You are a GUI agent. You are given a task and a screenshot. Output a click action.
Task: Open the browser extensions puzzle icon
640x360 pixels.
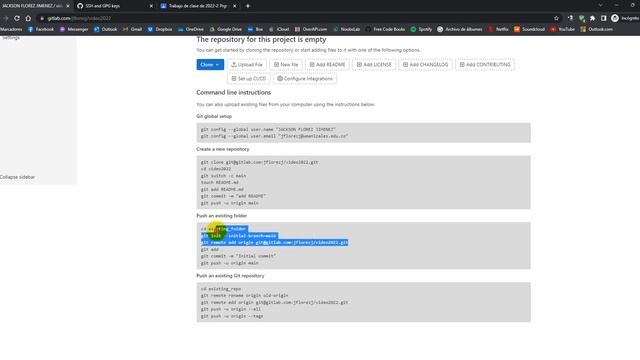(x=593, y=18)
